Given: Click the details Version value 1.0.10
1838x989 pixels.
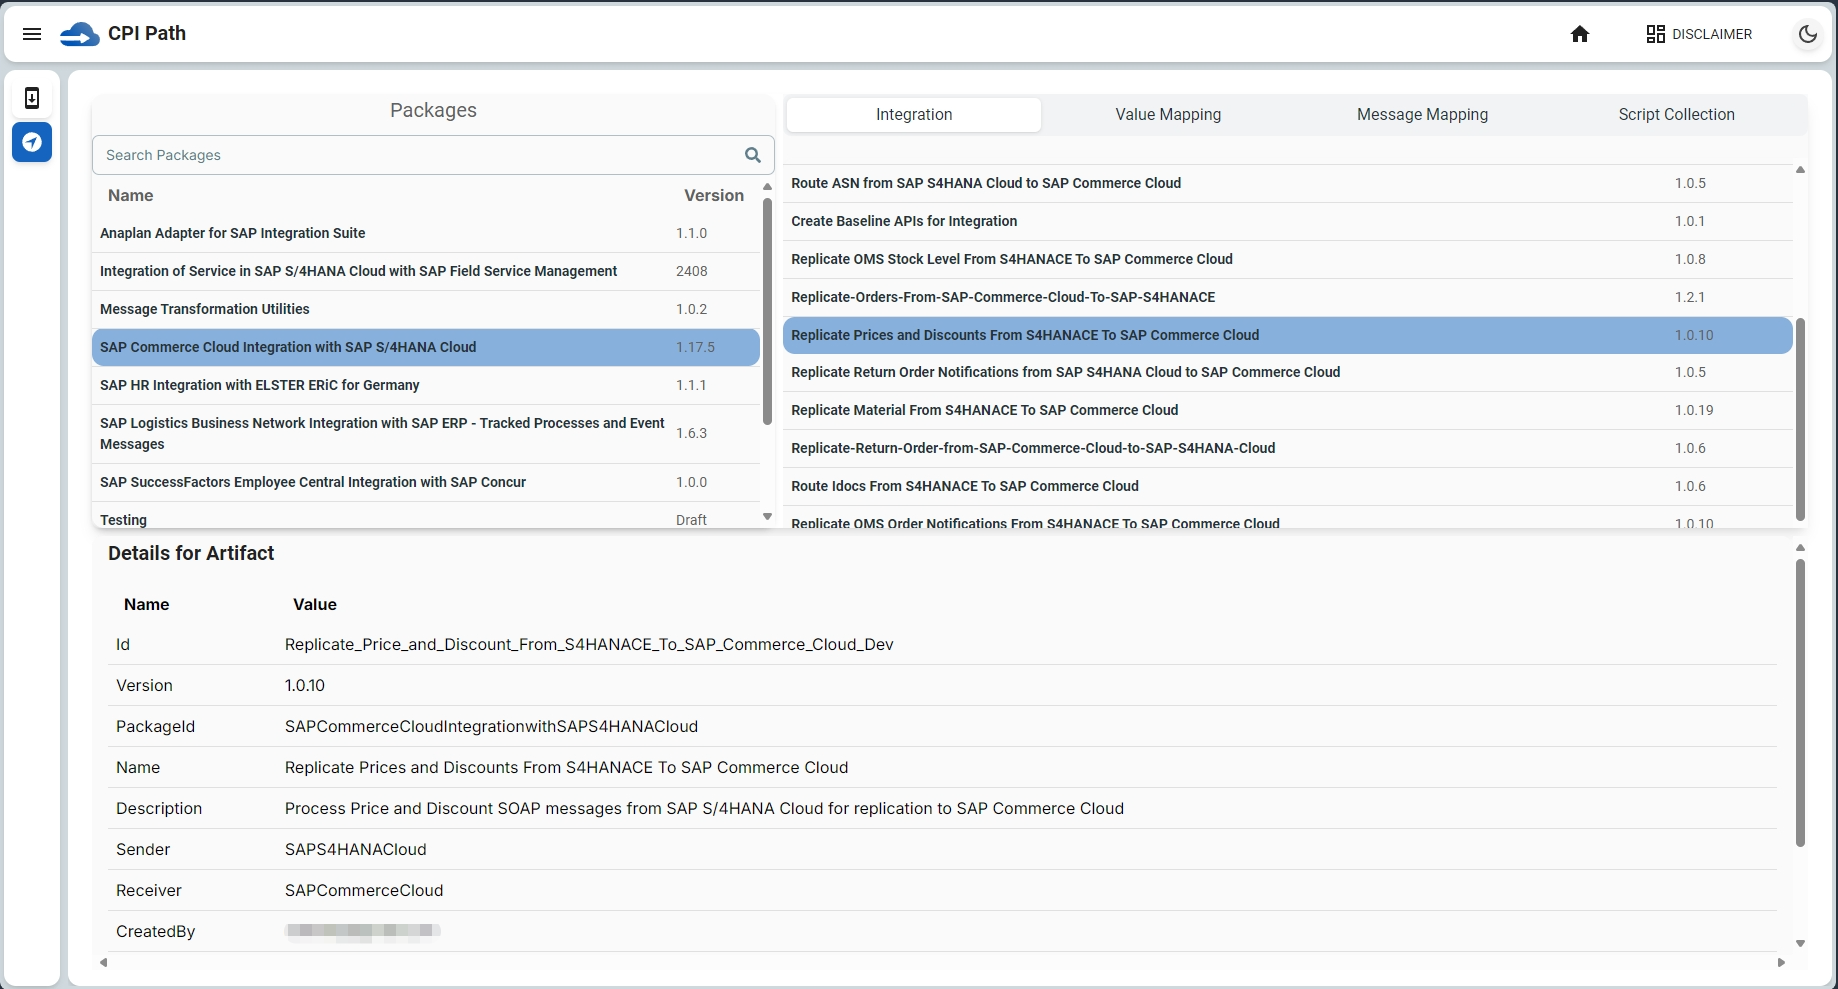Looking at the screenshot, I should [305, 686].
